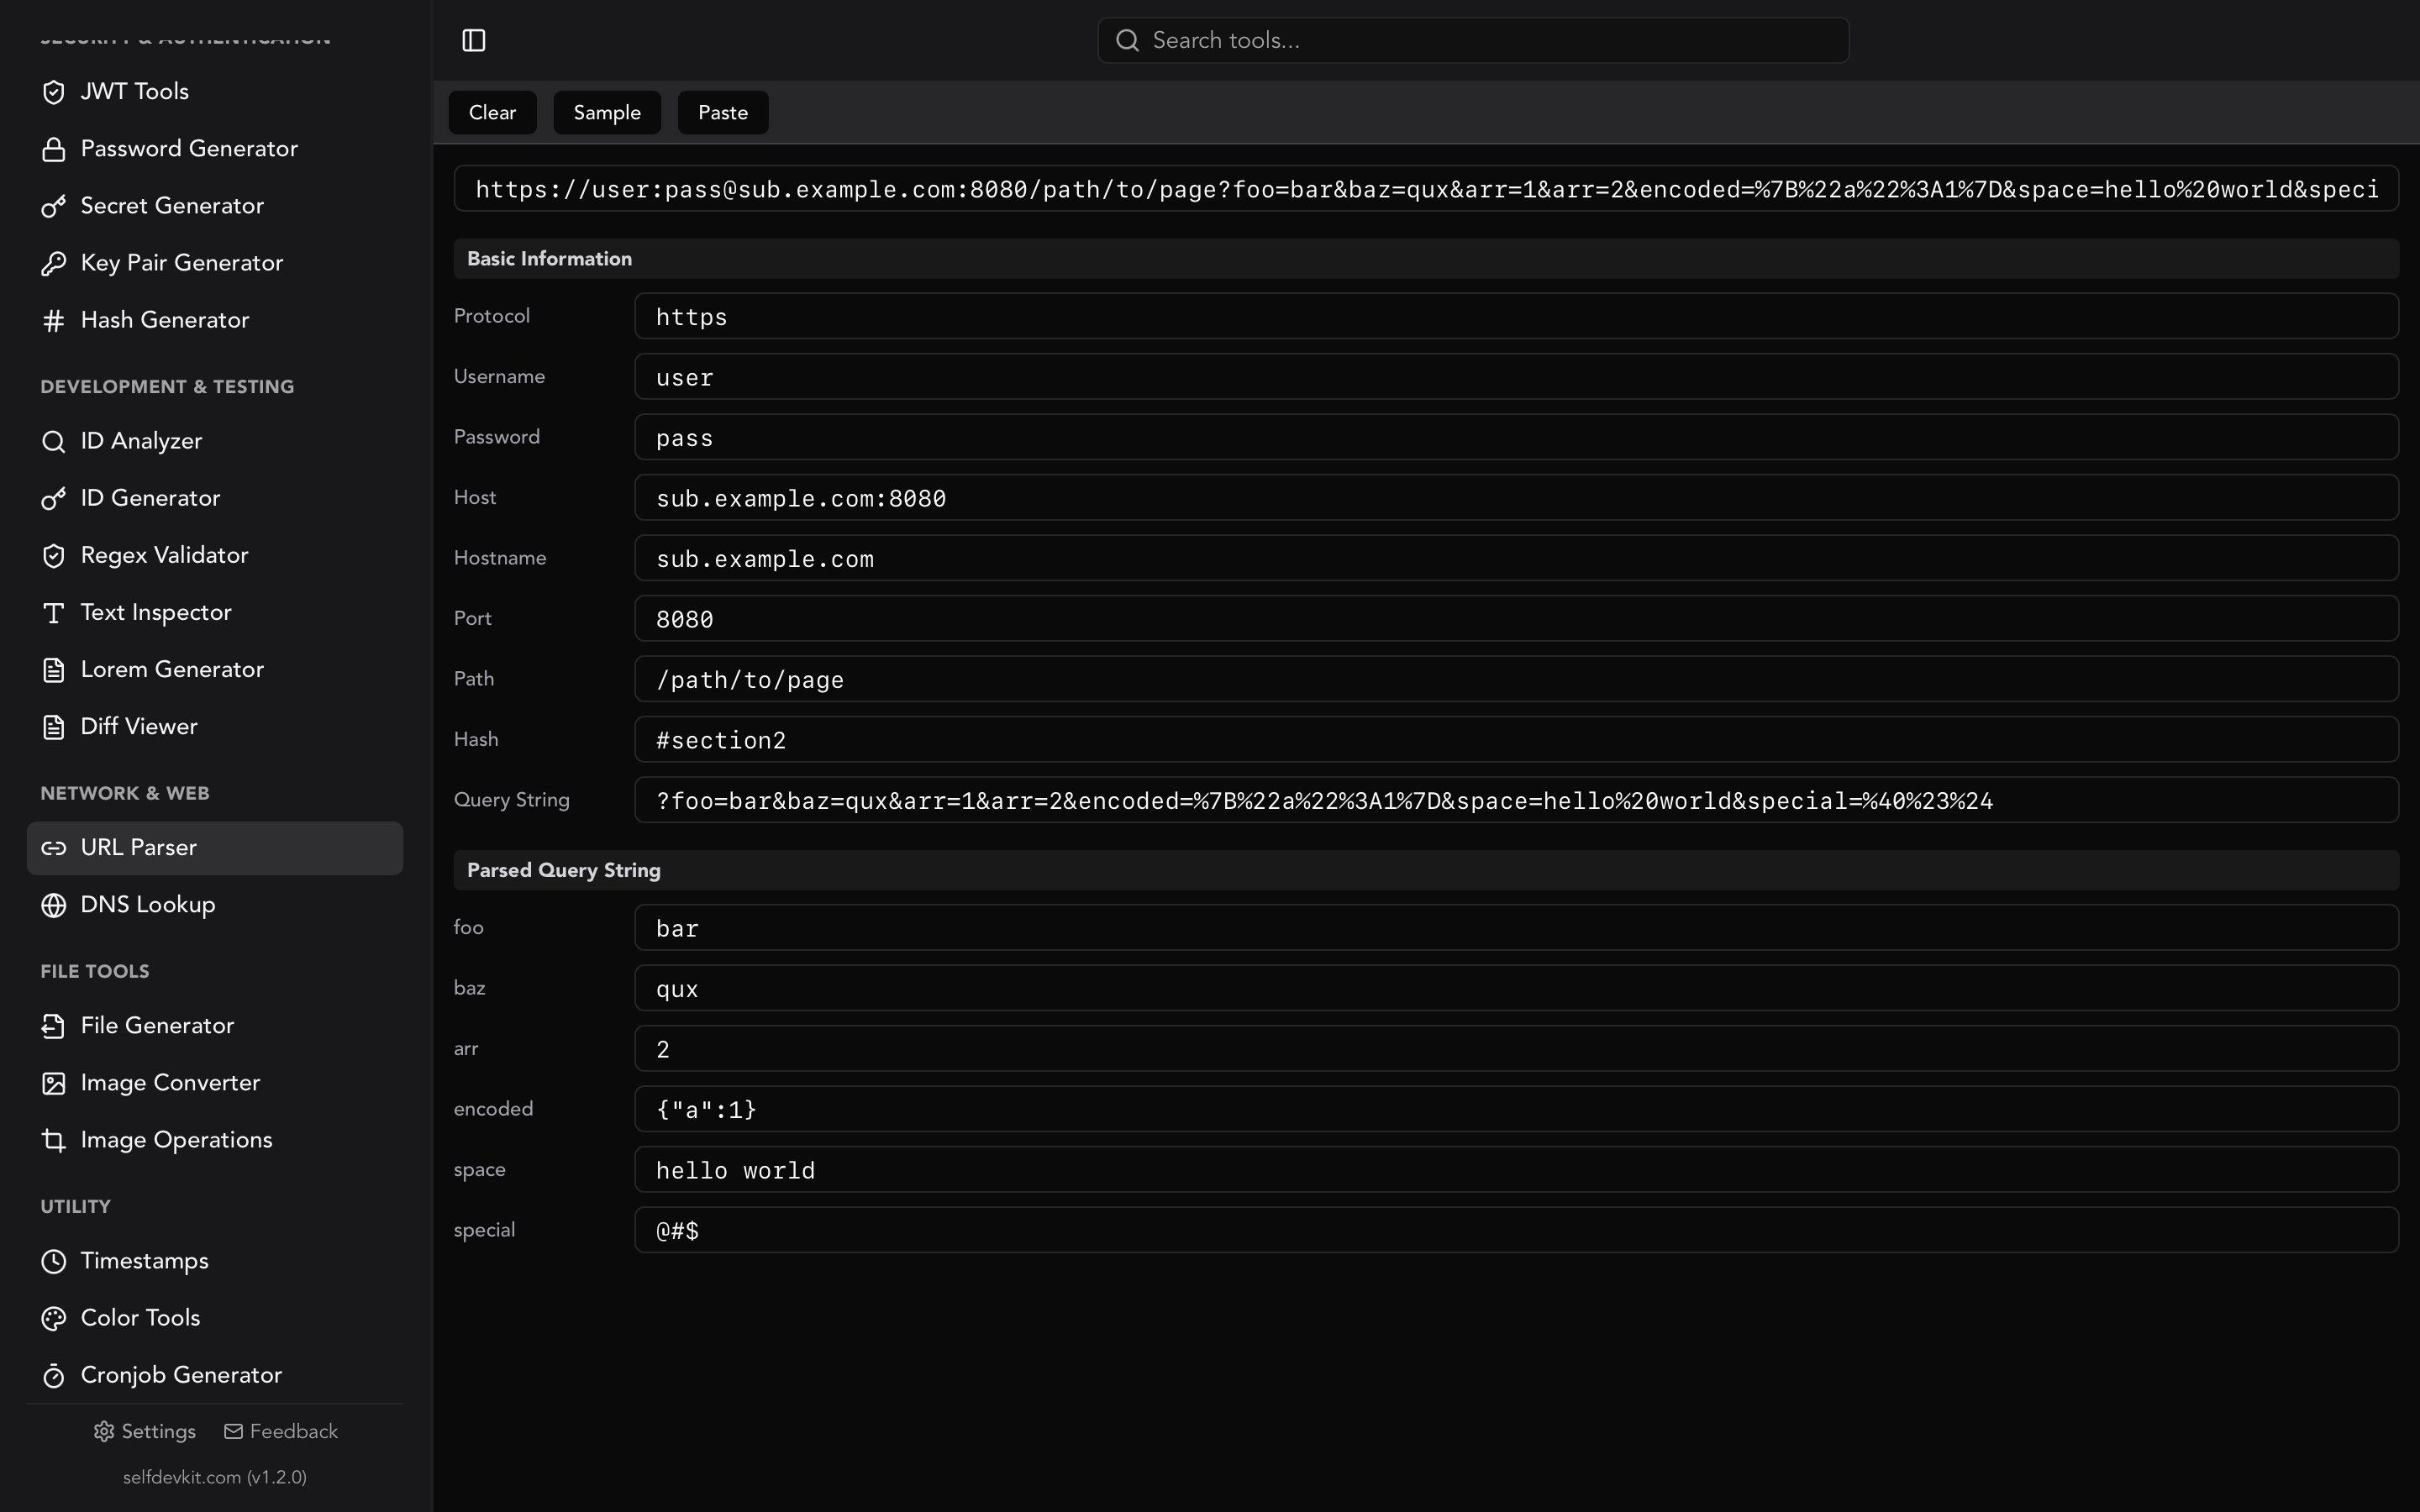
Task: Open the Hash Generator
Action: (165, 319)
